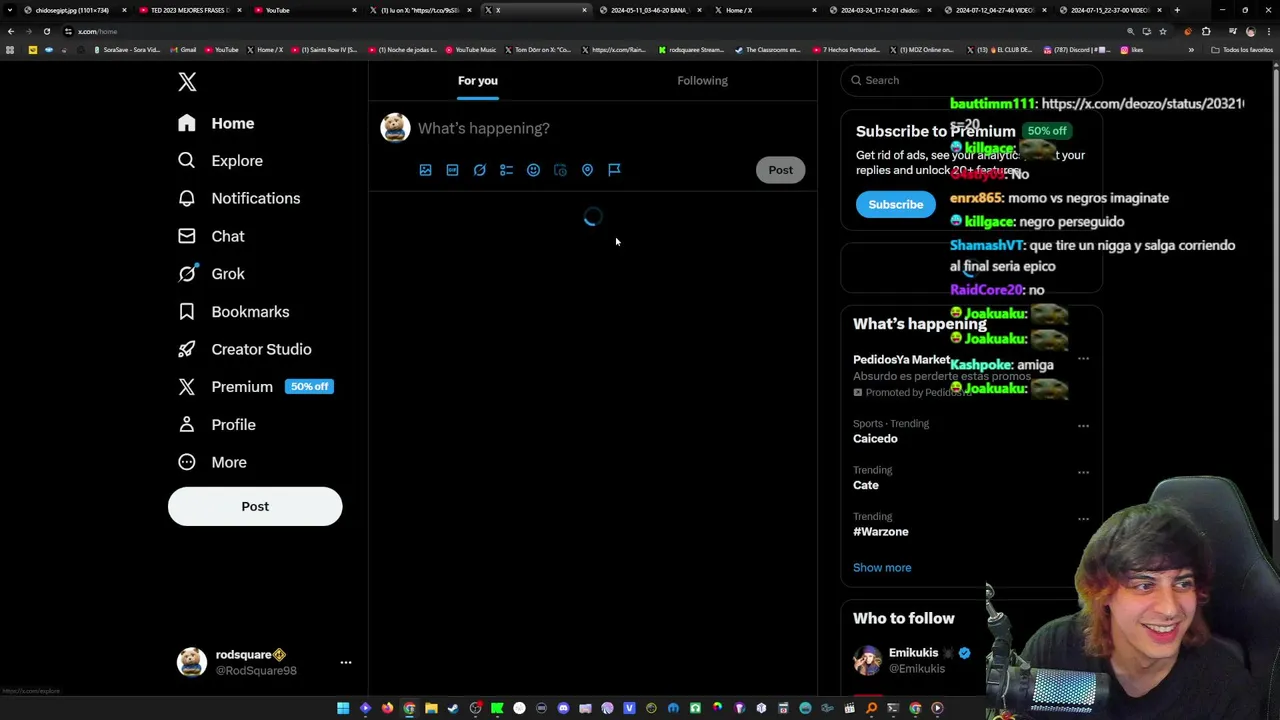Screen dimensions: 1280x720
Task: Click the Windows Start button in taskbar
Action: pyautogui.click(x=343, y=708)
